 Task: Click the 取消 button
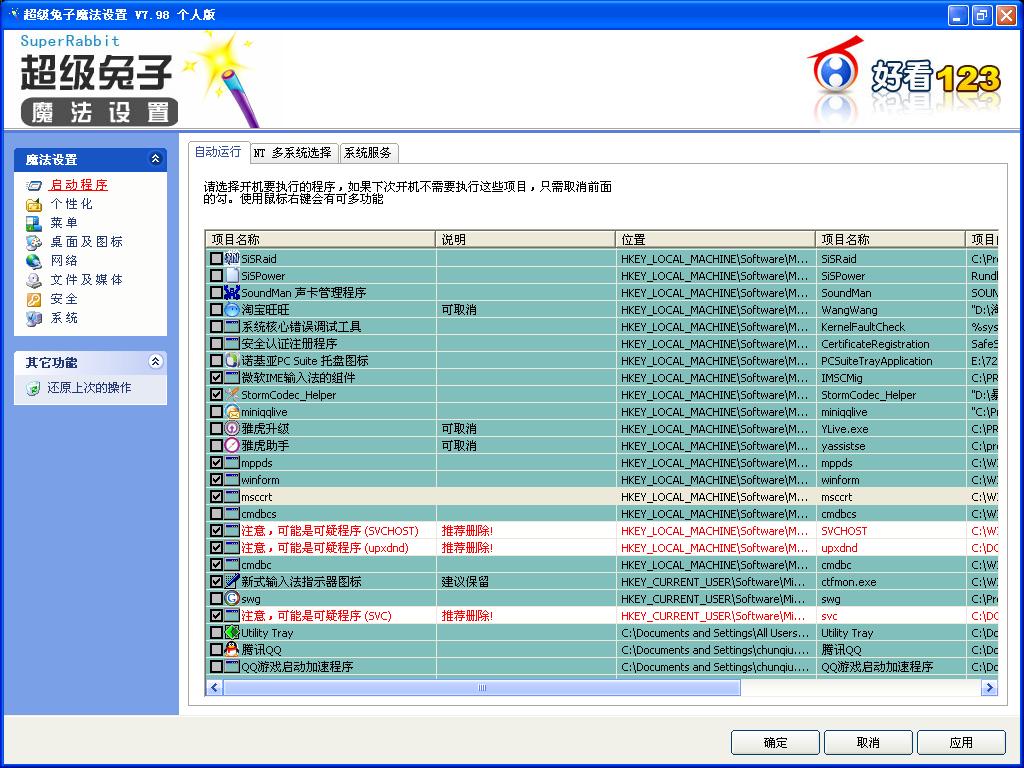(x=868, y=743)
